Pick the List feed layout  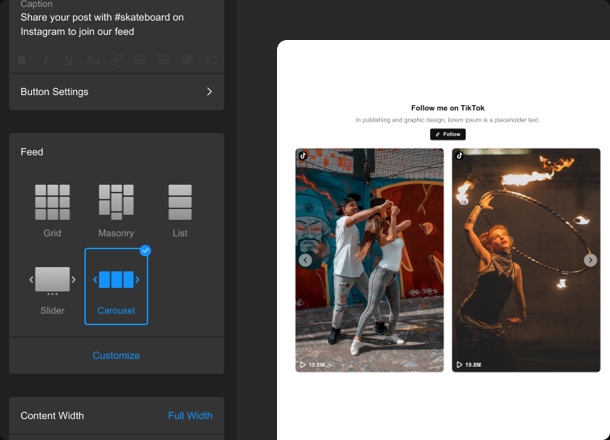(180, 209)
